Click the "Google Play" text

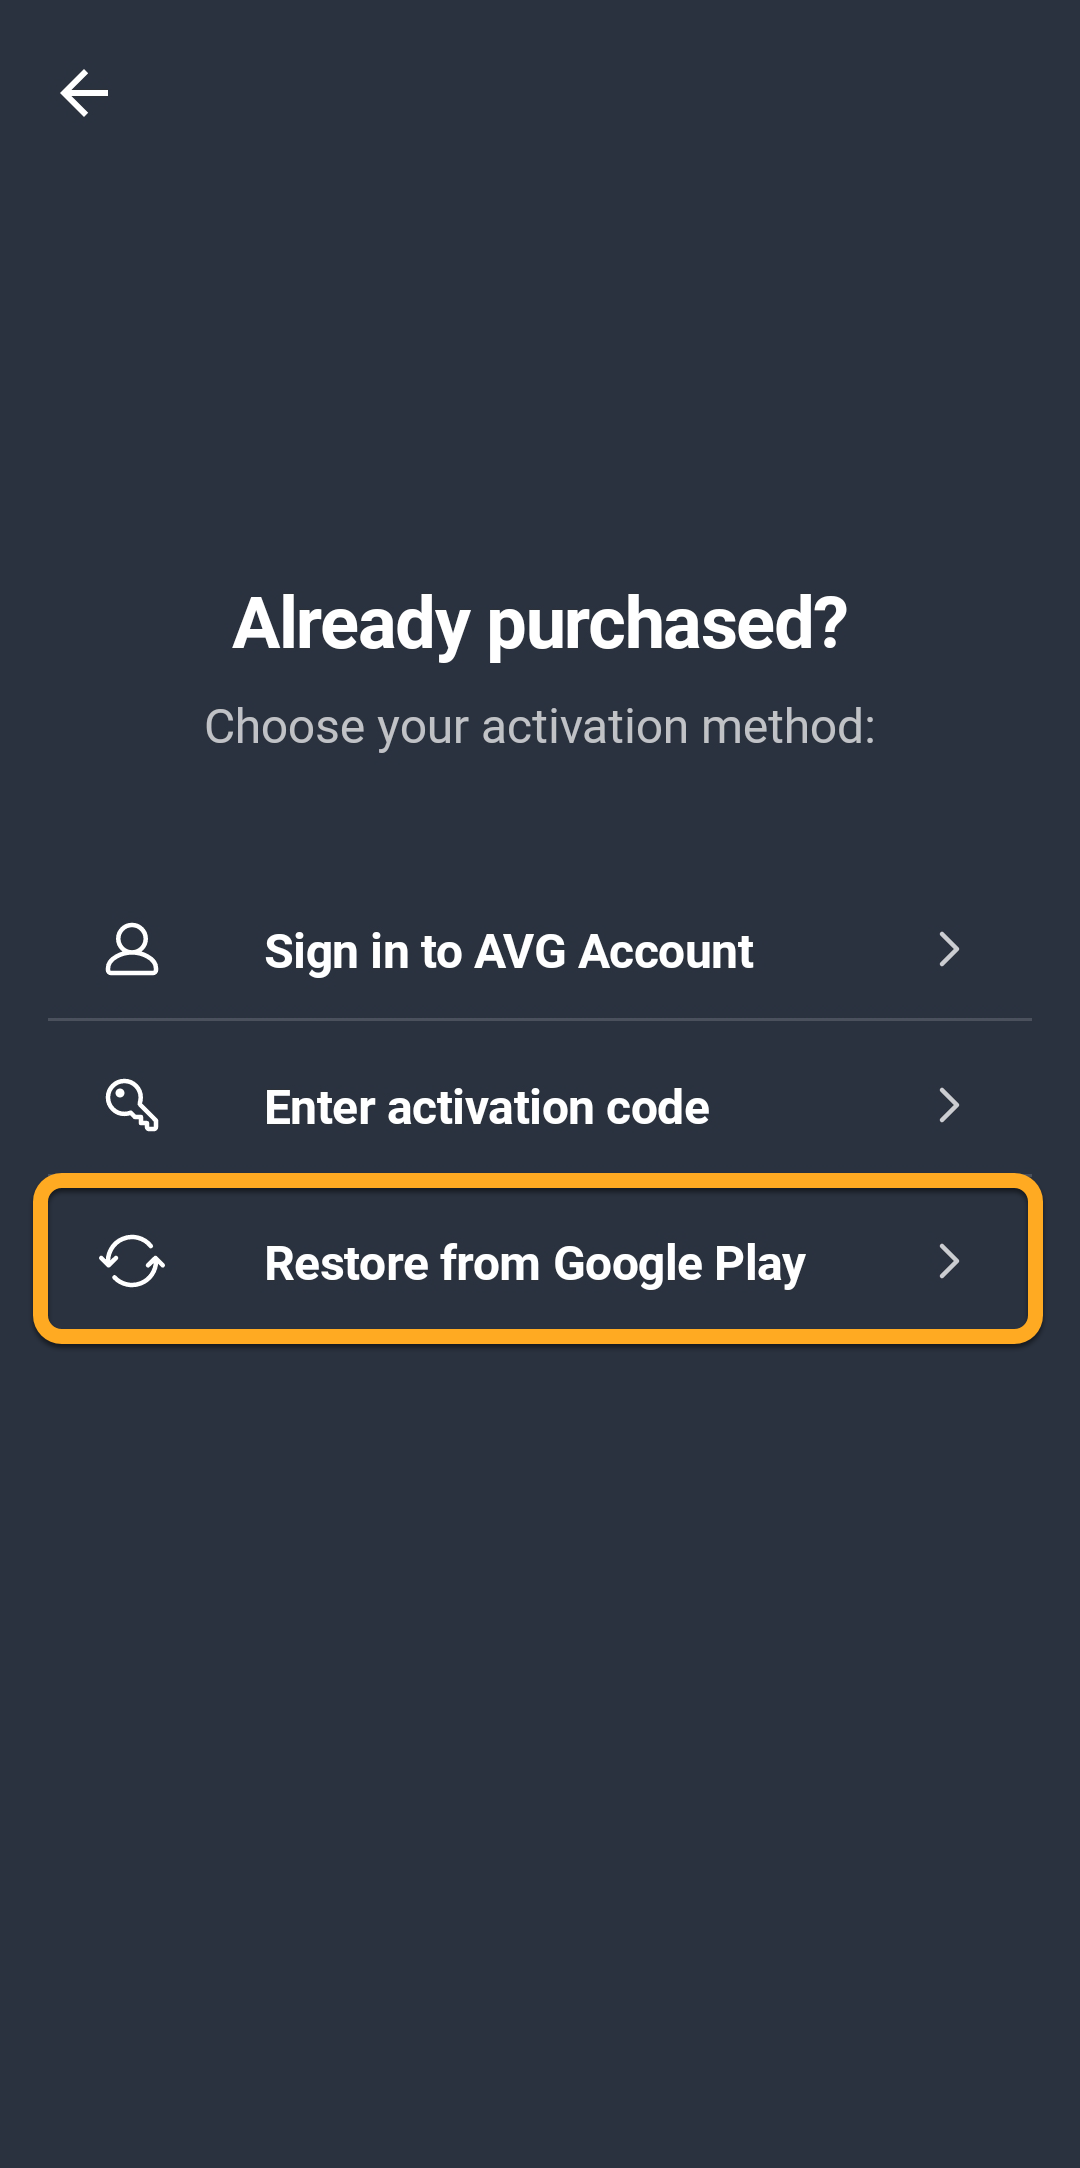tap(679, 1263)
